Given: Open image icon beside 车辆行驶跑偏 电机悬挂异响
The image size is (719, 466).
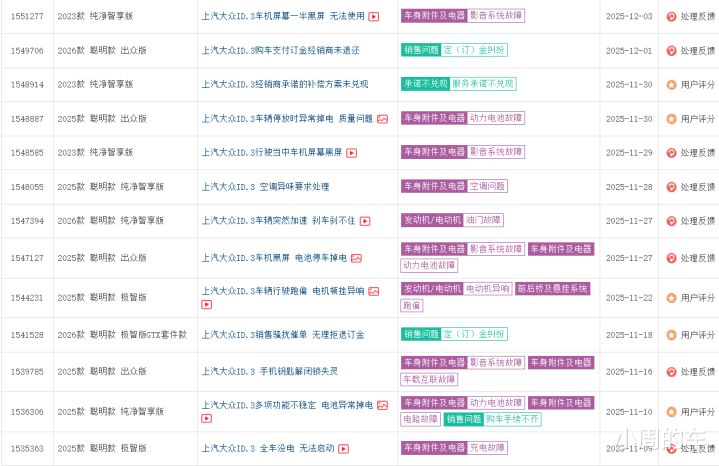Looking at the screenshot, I should (373, 292).
